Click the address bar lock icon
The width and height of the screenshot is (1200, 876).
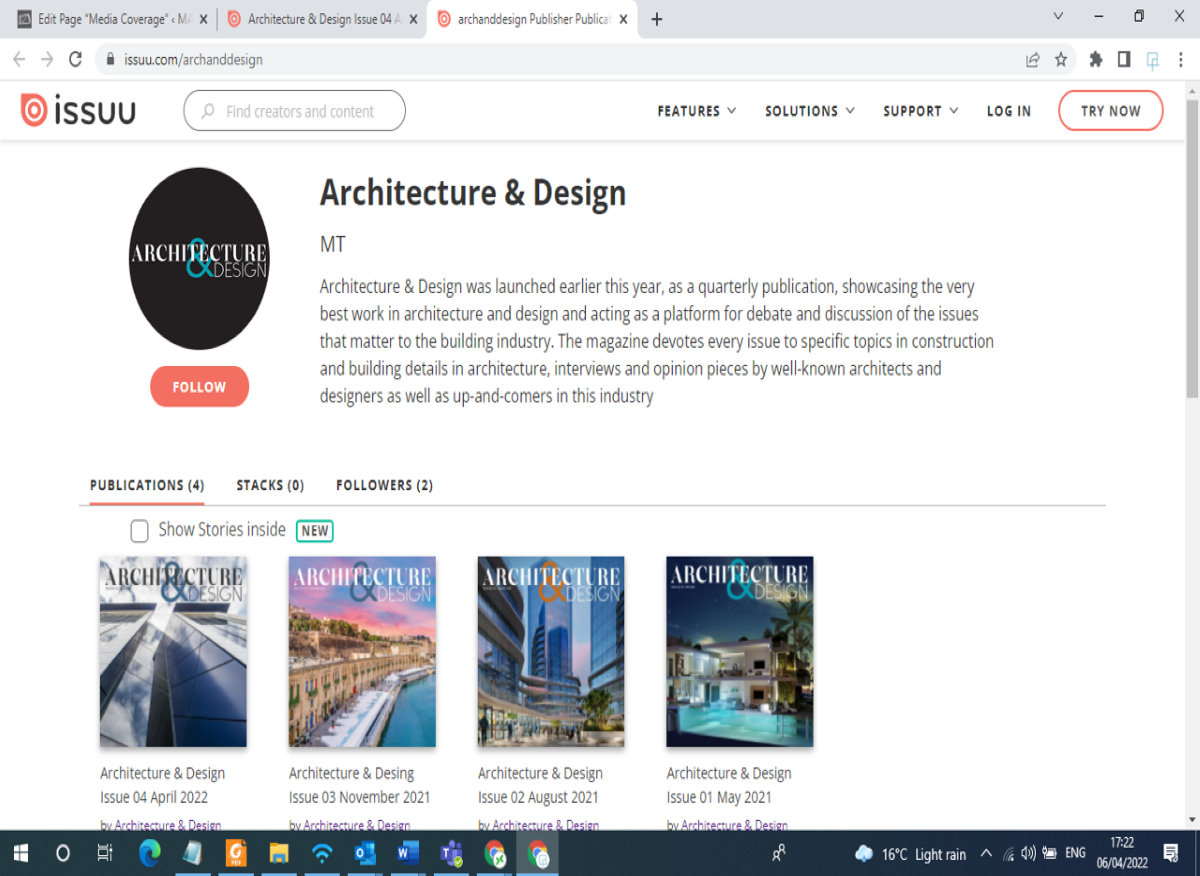click(x=111, y=60)
